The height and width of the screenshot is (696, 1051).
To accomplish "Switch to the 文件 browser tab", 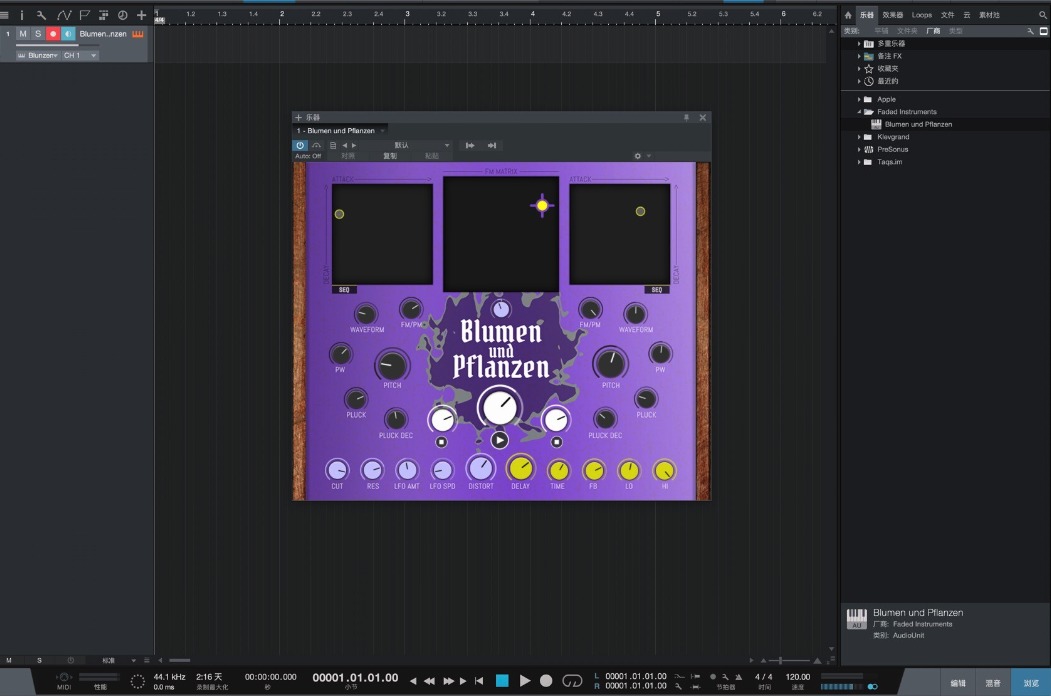I will (947, 15).
